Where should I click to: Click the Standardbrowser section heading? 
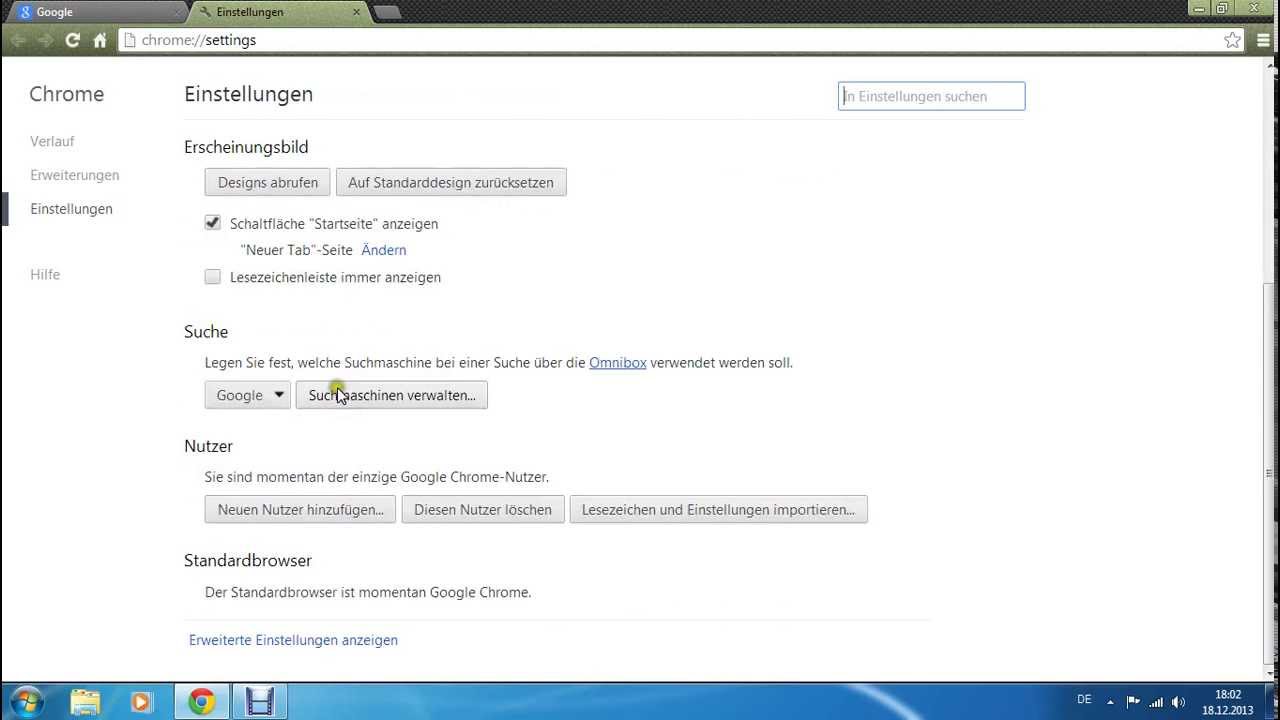(x=248, y=561)
